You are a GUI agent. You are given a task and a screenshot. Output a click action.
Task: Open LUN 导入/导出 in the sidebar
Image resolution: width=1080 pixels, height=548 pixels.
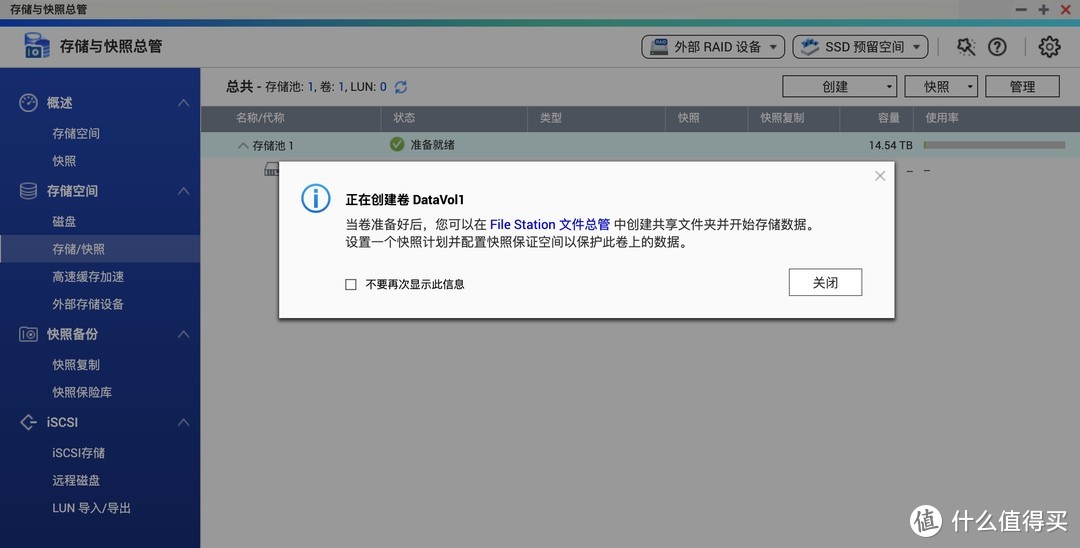[x=92, y=508]
